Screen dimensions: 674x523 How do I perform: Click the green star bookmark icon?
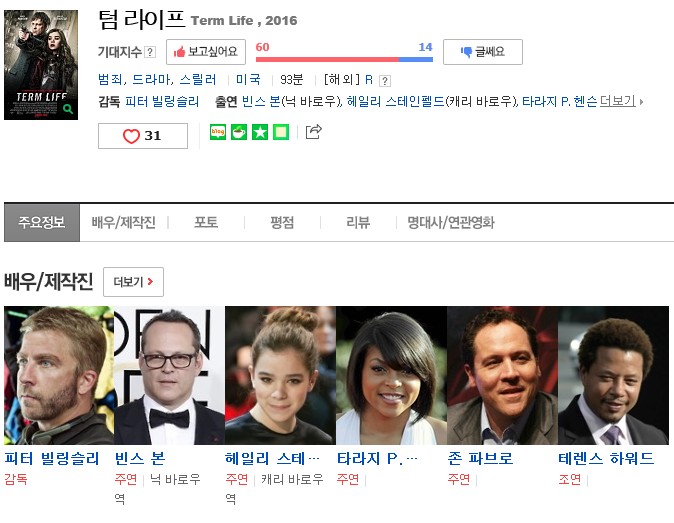coord(260,132)
